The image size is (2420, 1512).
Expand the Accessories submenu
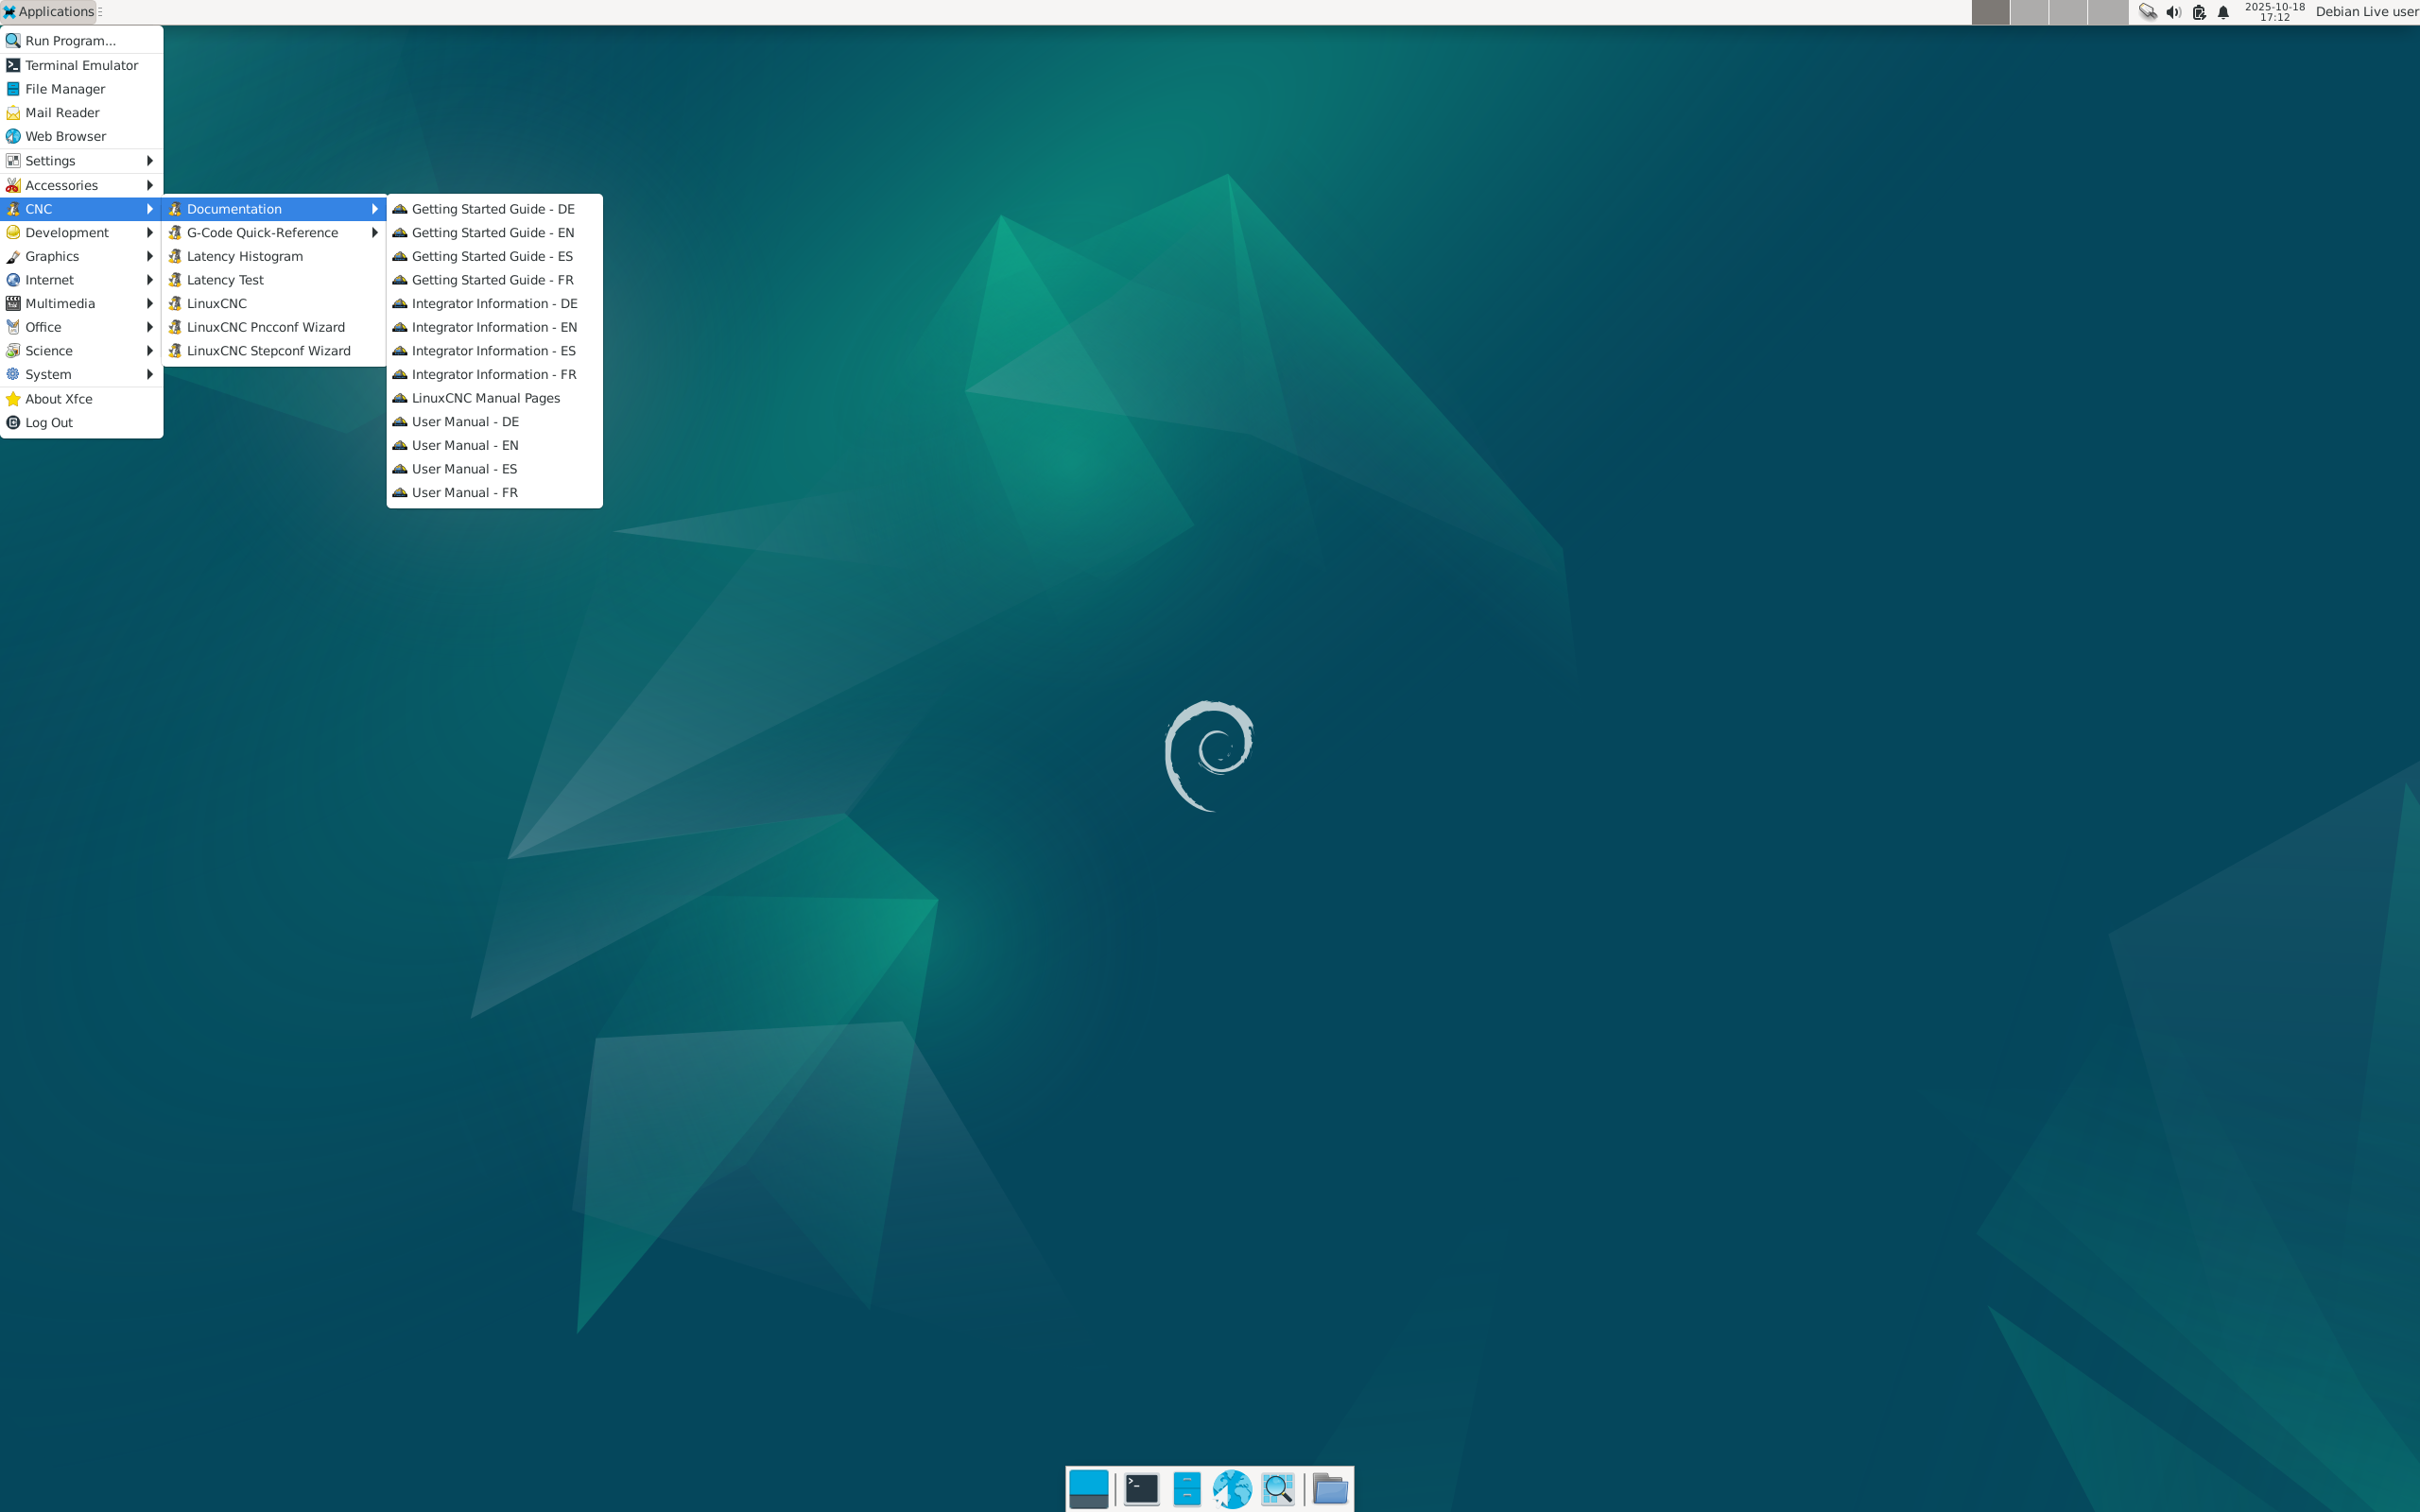(x=82, y=185)
